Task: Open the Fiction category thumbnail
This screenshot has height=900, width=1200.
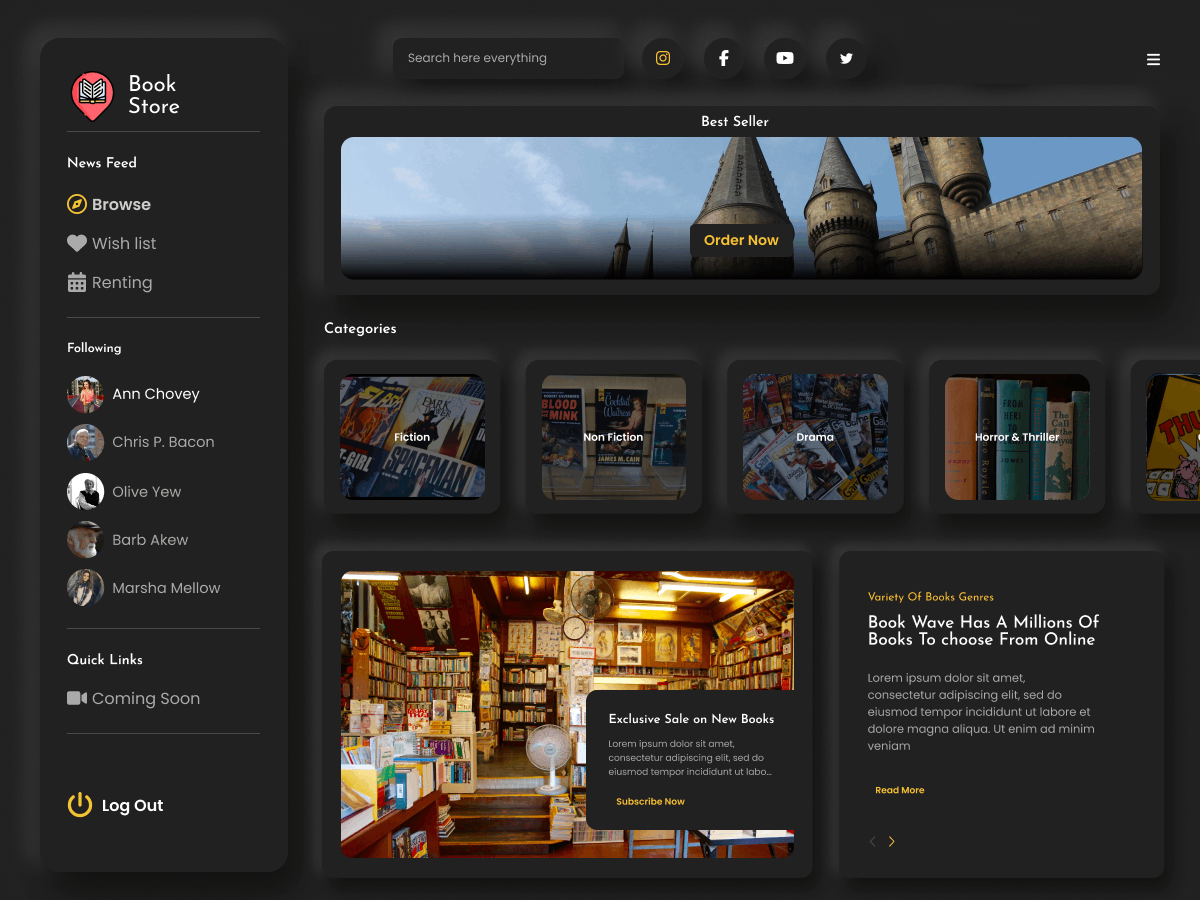Action: click(x=412, y=437)
